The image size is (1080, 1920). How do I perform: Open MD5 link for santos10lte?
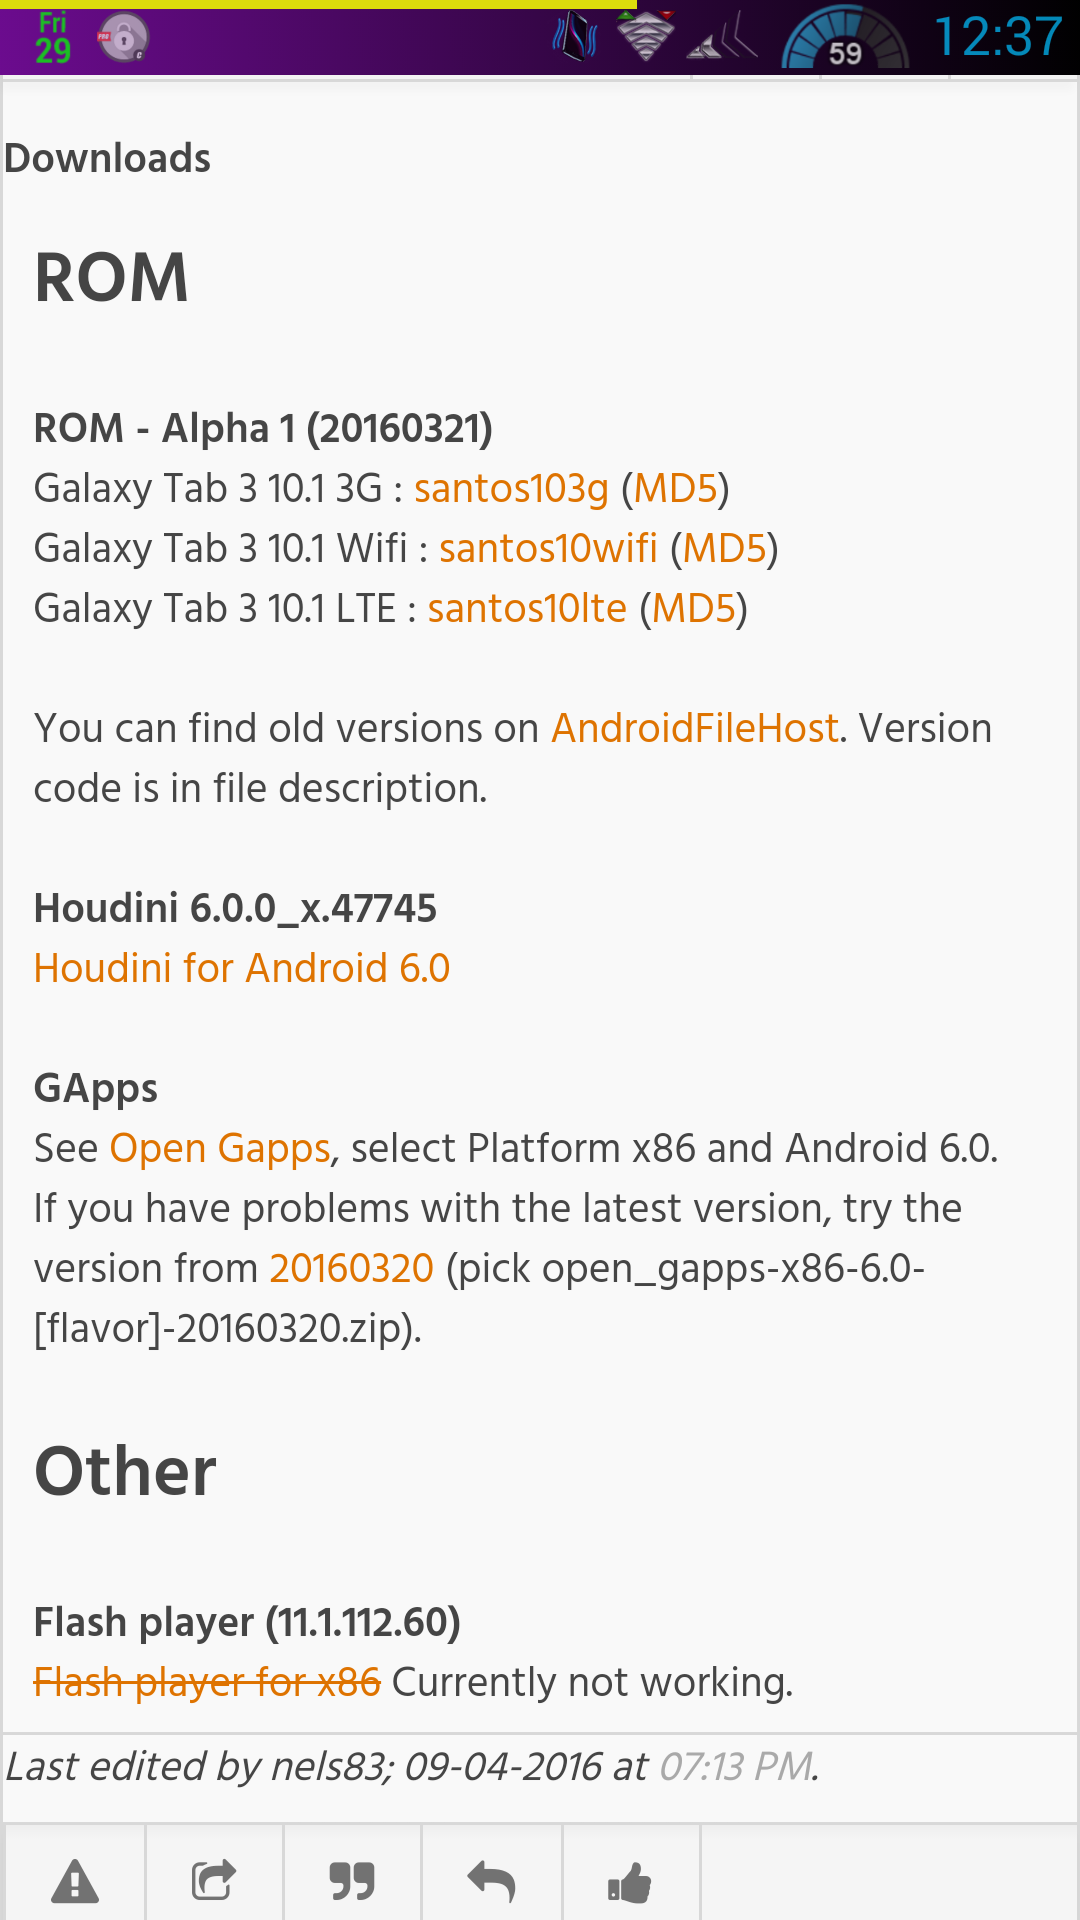point(694,608)
